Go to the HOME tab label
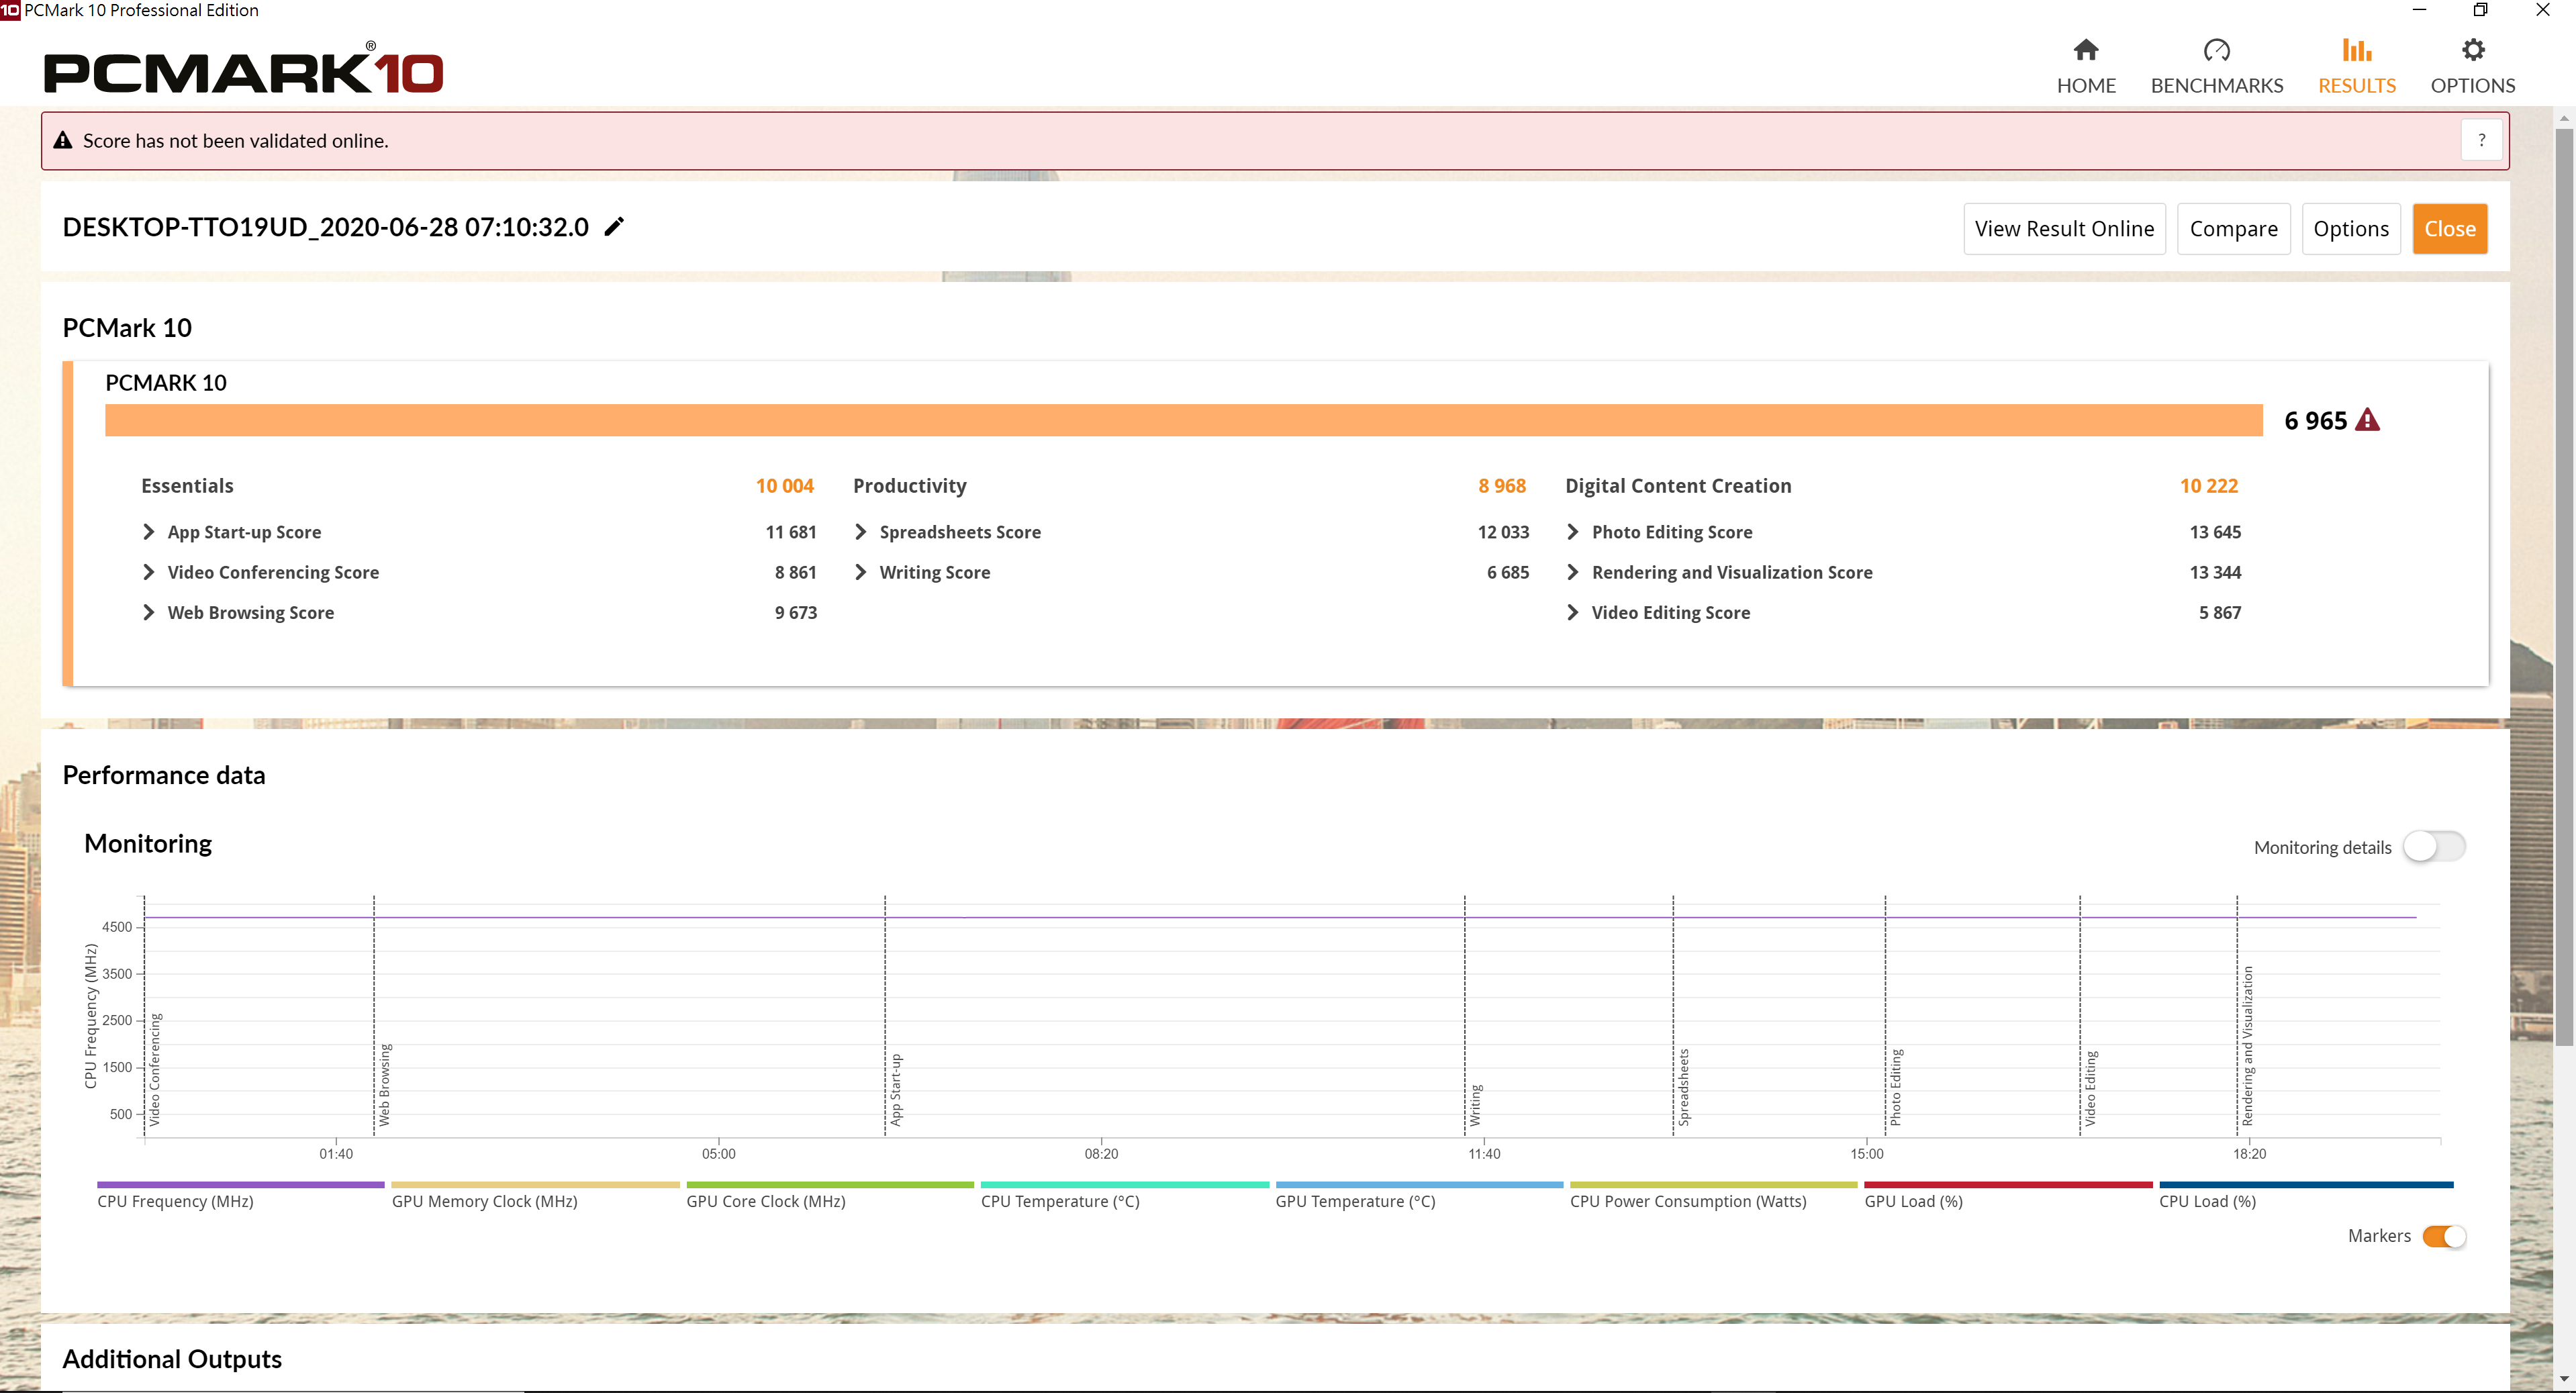This screenshot has height=1393, width=2576. tap(2086, 86)
